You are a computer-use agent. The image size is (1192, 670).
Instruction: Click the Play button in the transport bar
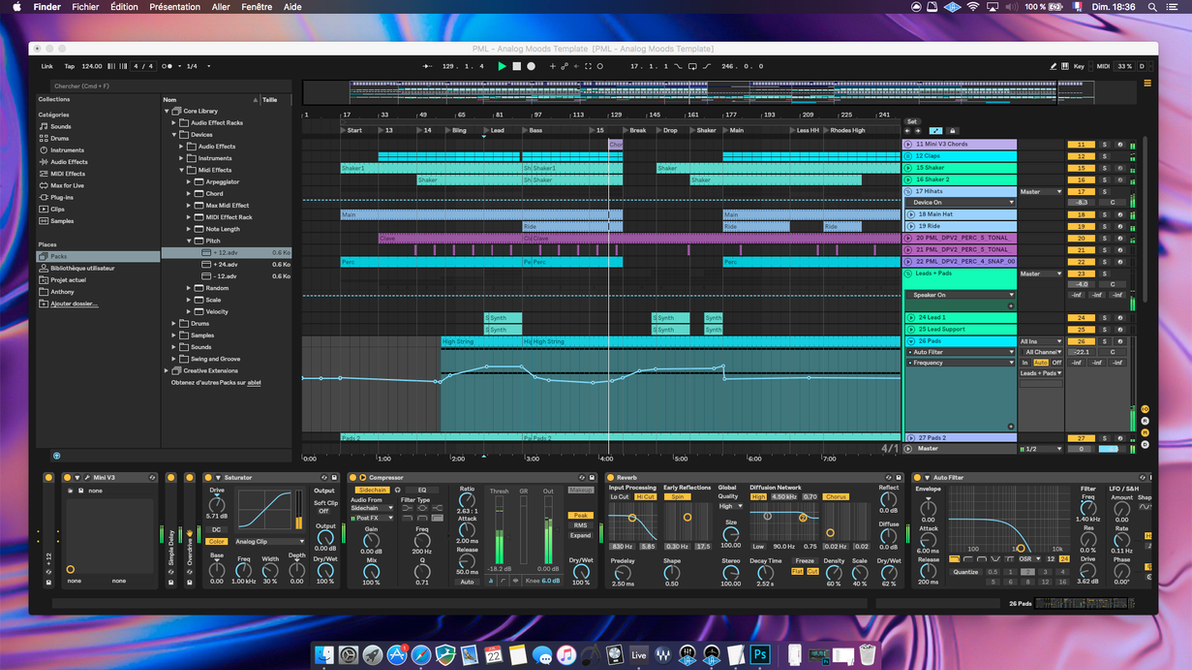coord(503,66)
